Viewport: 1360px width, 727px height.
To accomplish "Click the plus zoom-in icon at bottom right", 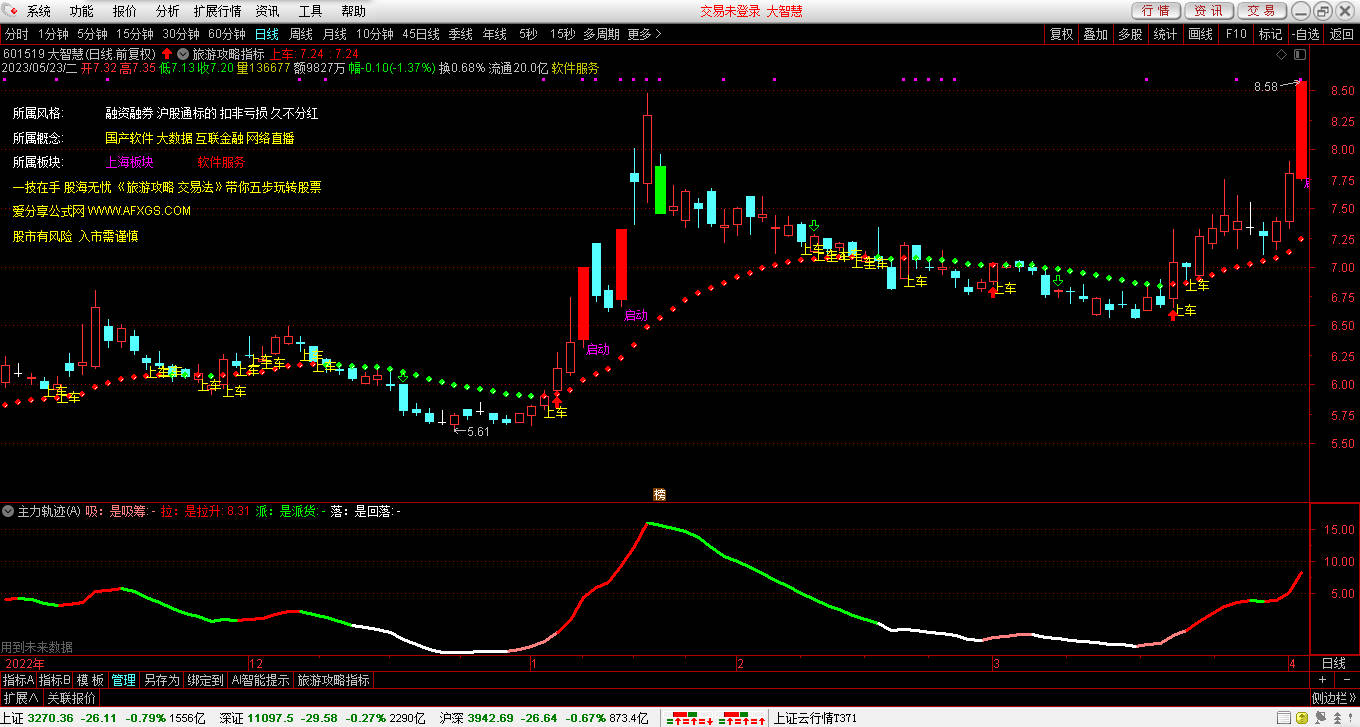I will tap(1321, 680).
